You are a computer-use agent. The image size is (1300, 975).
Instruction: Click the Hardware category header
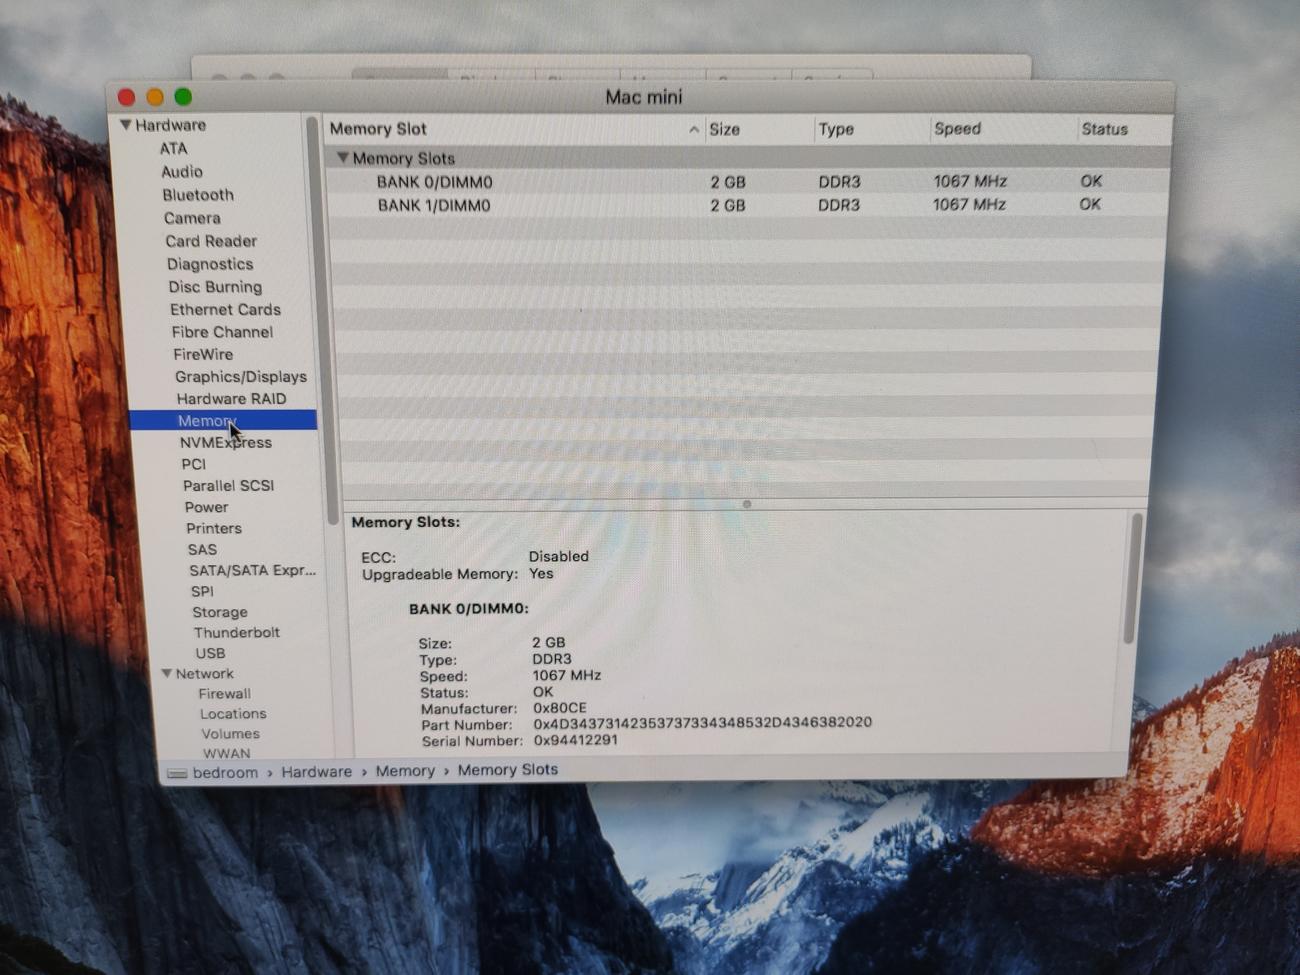click(x=170, y=125)
